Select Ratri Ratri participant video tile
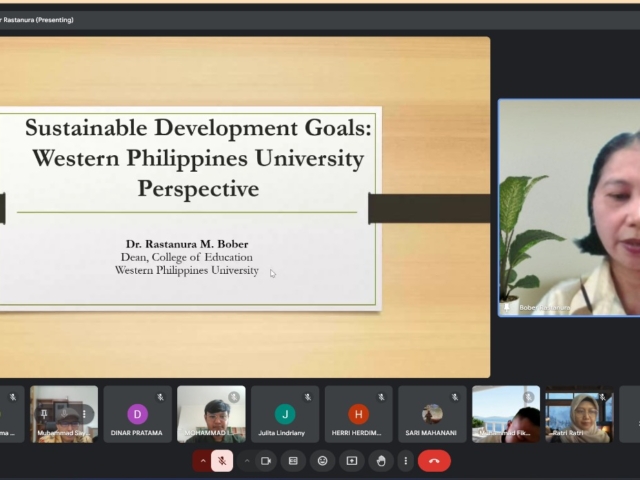This screenshot has width=640, height=480. tap(579, 414)
